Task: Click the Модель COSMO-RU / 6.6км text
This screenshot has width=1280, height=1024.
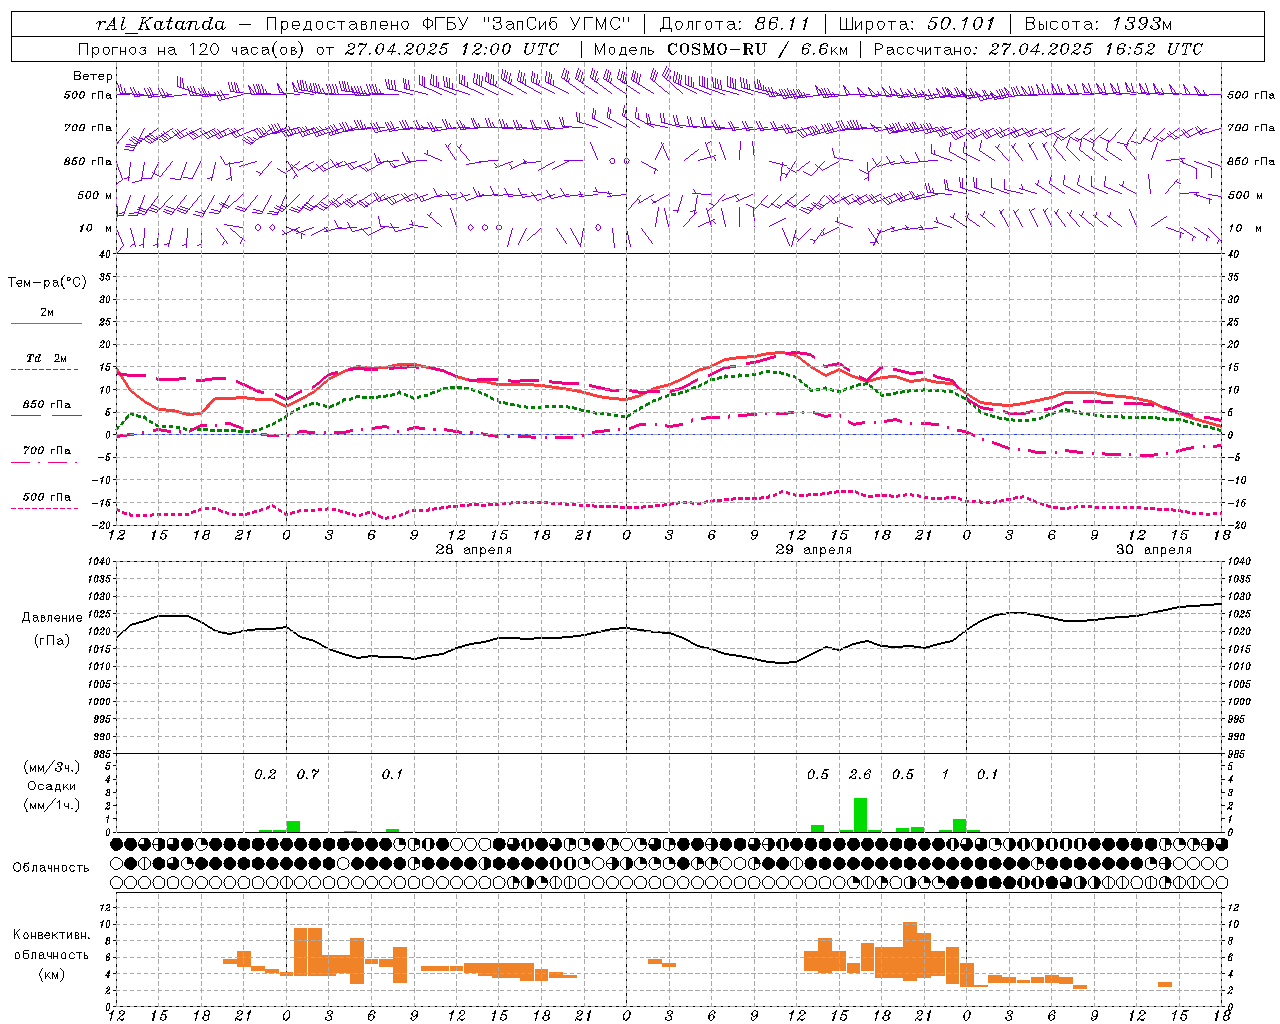Action: (x=721, y=49)
